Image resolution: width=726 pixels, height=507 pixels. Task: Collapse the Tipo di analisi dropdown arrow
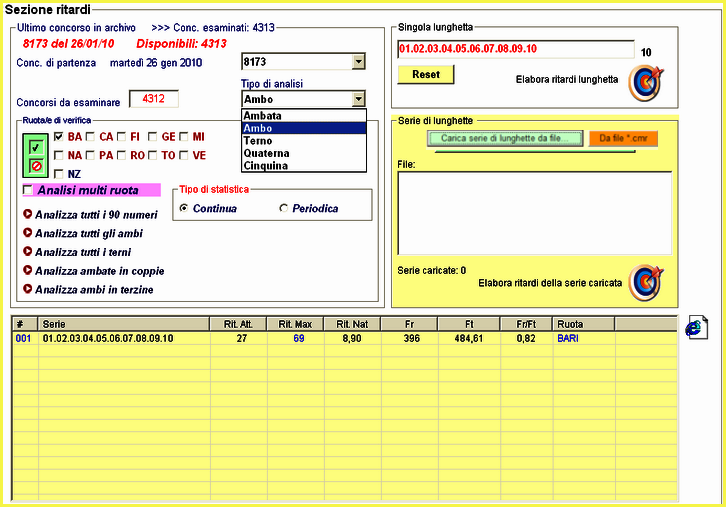[x=358, y=99]
